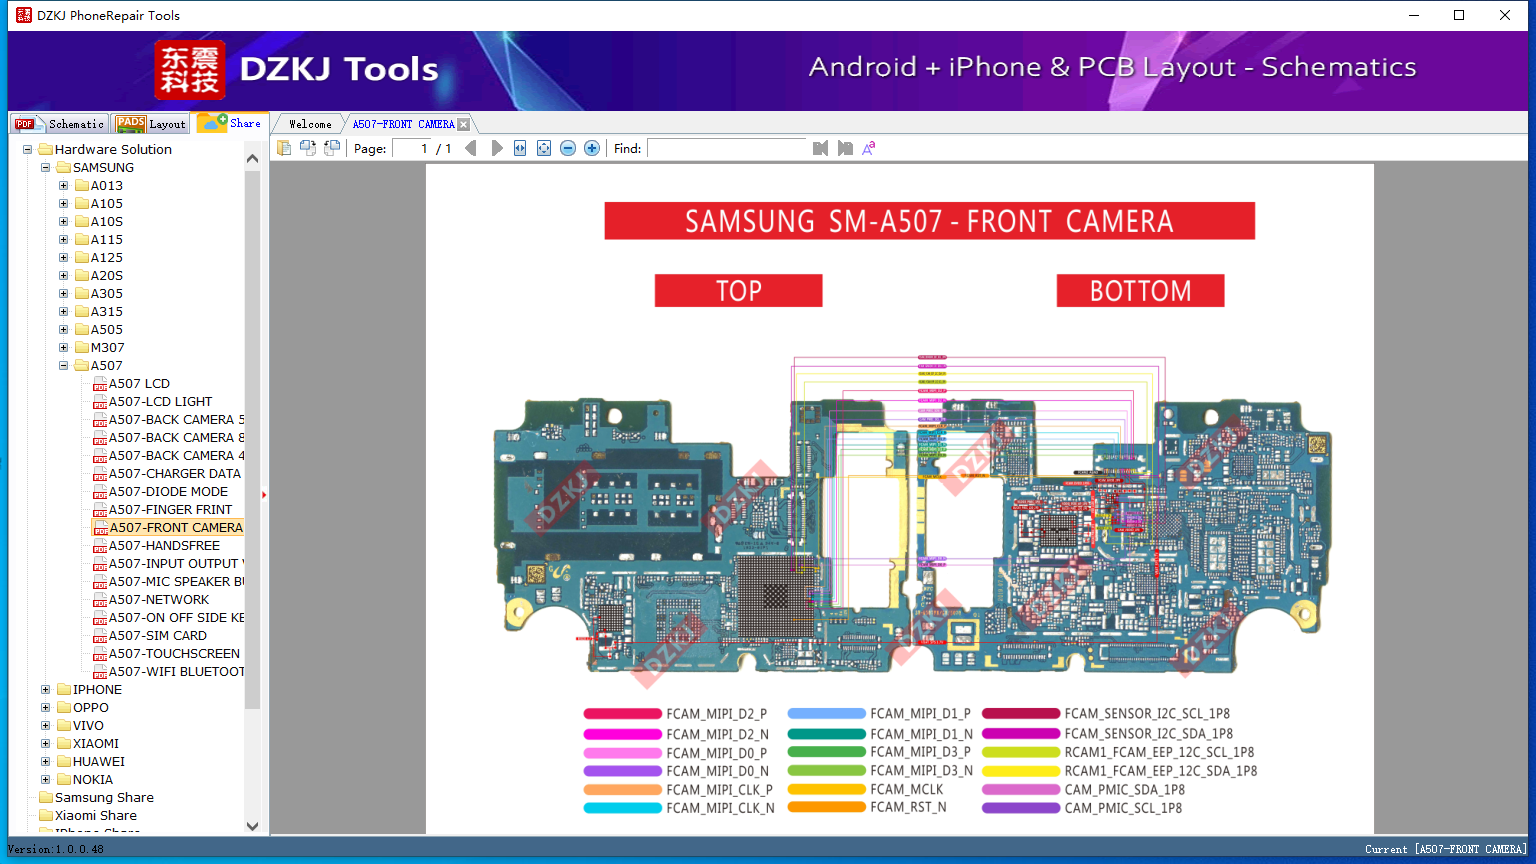Collapse the A507 folder
The width and height of the screenshot is (1536, 864).
[64, 365]
